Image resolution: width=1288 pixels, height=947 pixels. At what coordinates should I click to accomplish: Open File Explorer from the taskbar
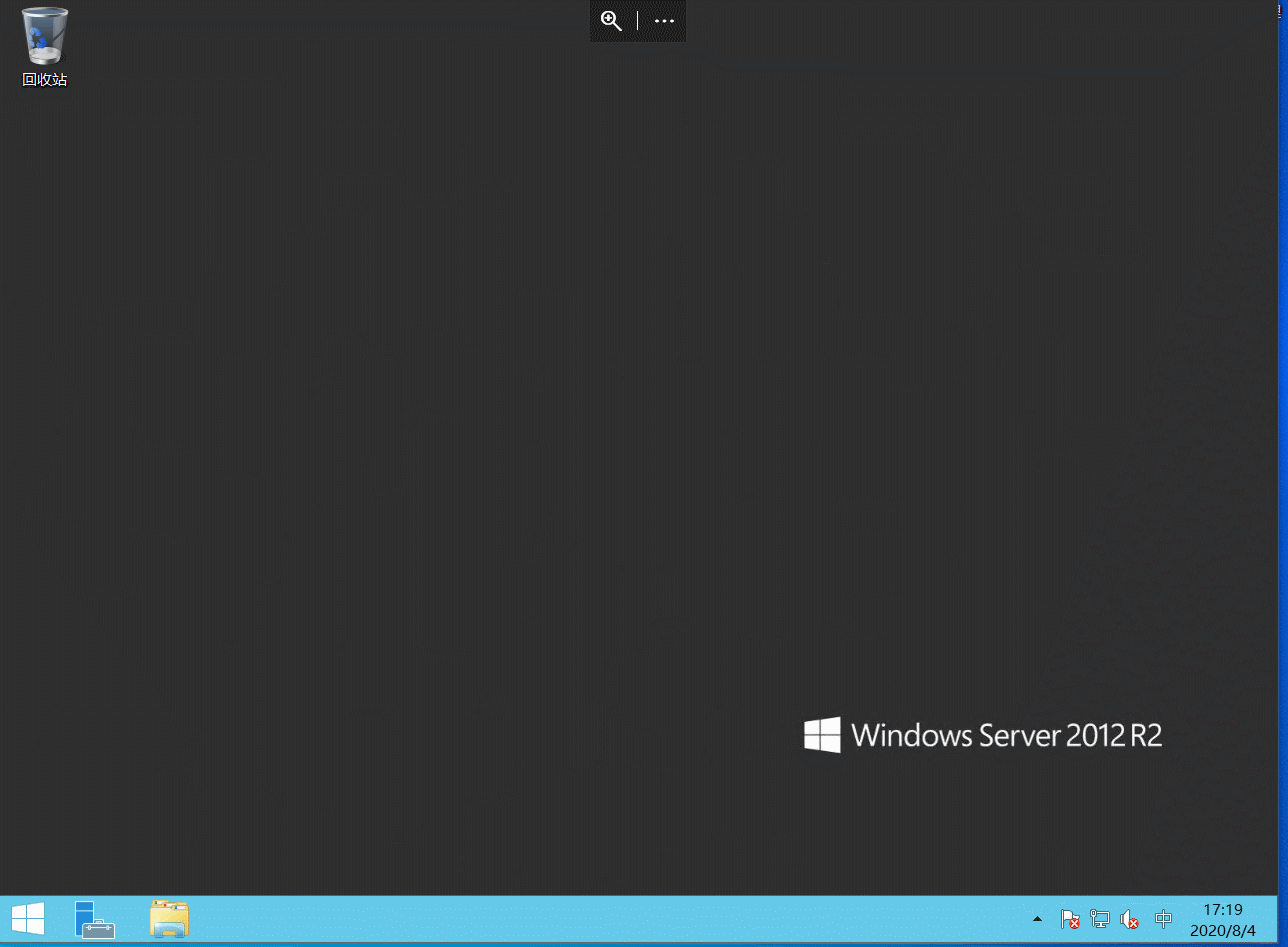pyautogui.click(x=169, y=918)
